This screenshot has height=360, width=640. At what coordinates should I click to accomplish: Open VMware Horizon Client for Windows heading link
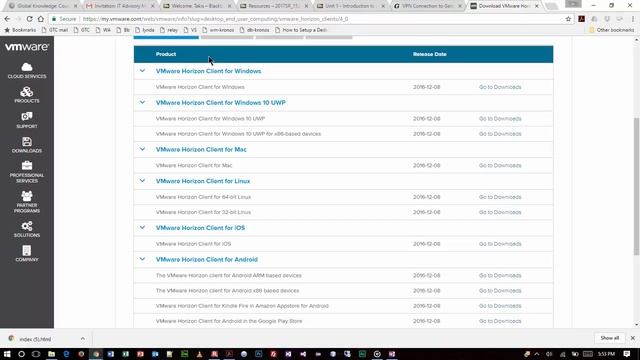tap(208, 71)
